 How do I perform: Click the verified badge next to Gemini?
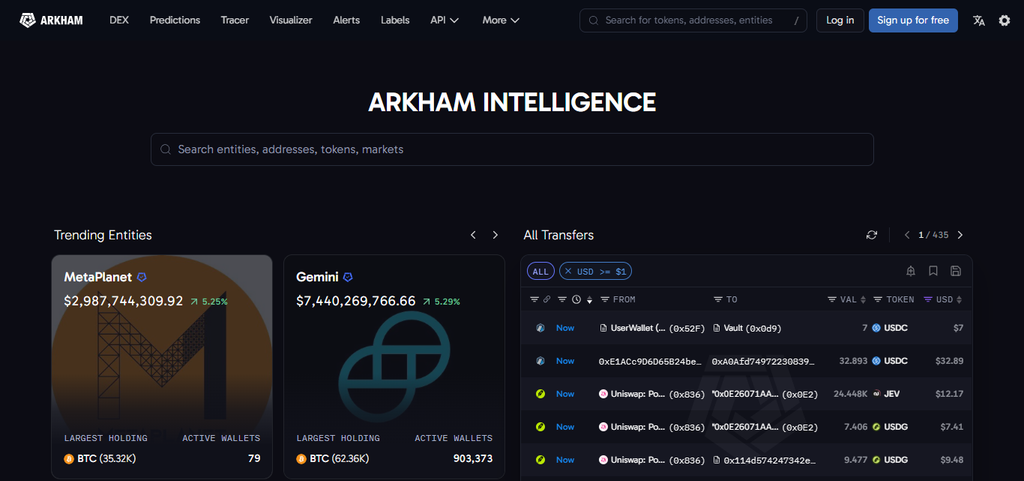tap(348, 277)
